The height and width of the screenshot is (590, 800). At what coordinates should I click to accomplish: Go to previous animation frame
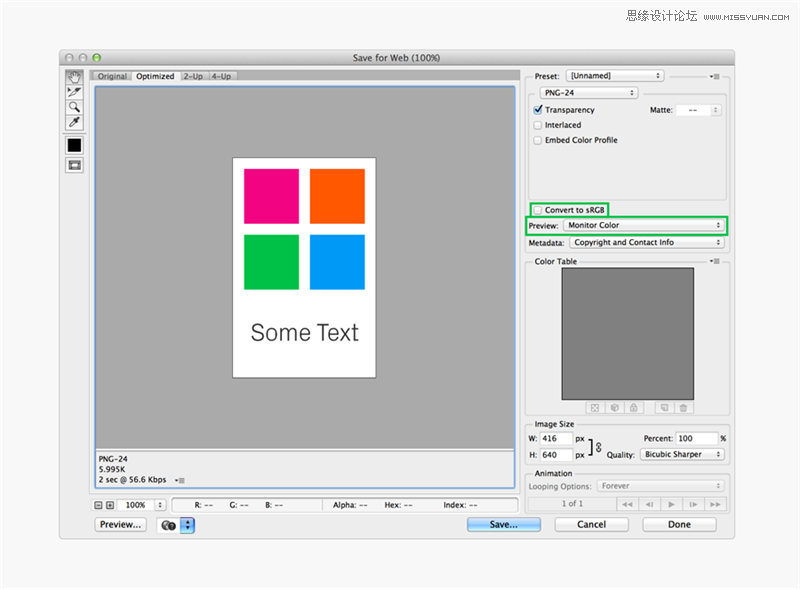[x=649, y=504]
